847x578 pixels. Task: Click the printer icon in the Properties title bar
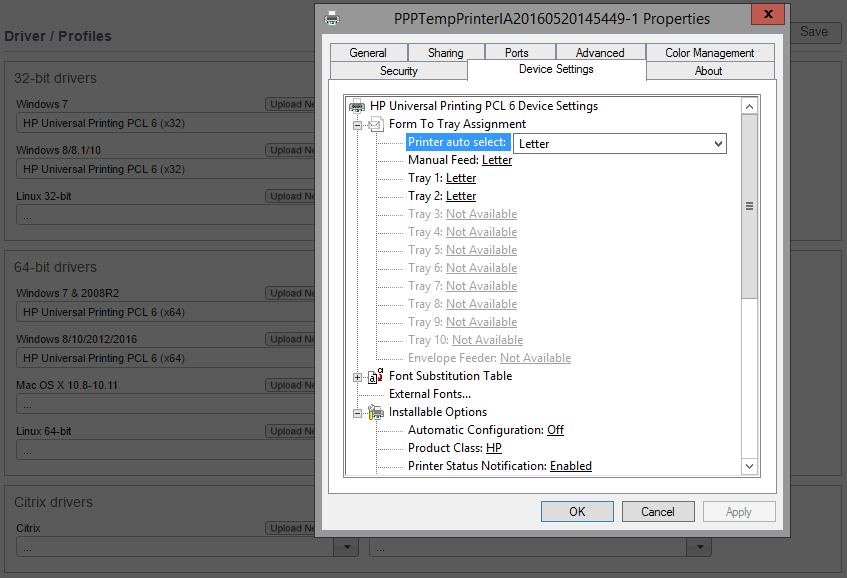[332, 18]
